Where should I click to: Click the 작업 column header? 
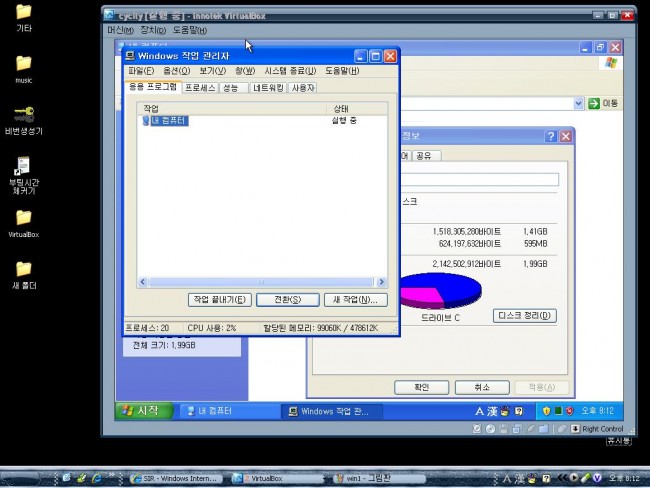(x=232, y=109)
